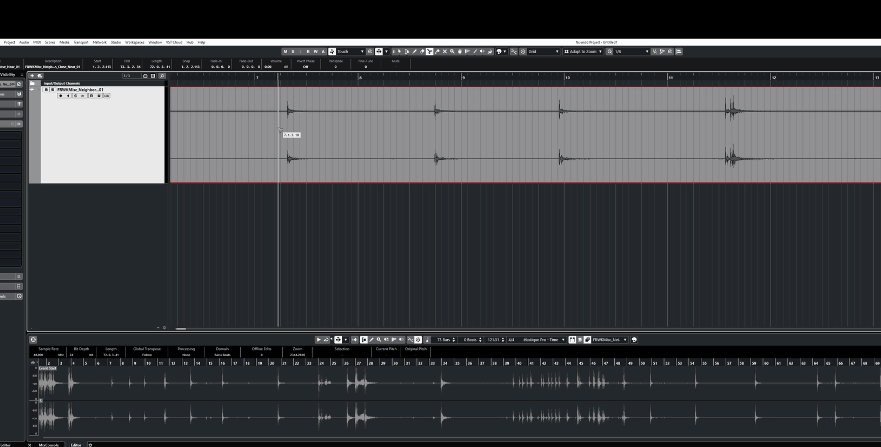Select the Line tool in main toolbar
The height and width of the screenshot is (447, 881).
click(475, 51)
